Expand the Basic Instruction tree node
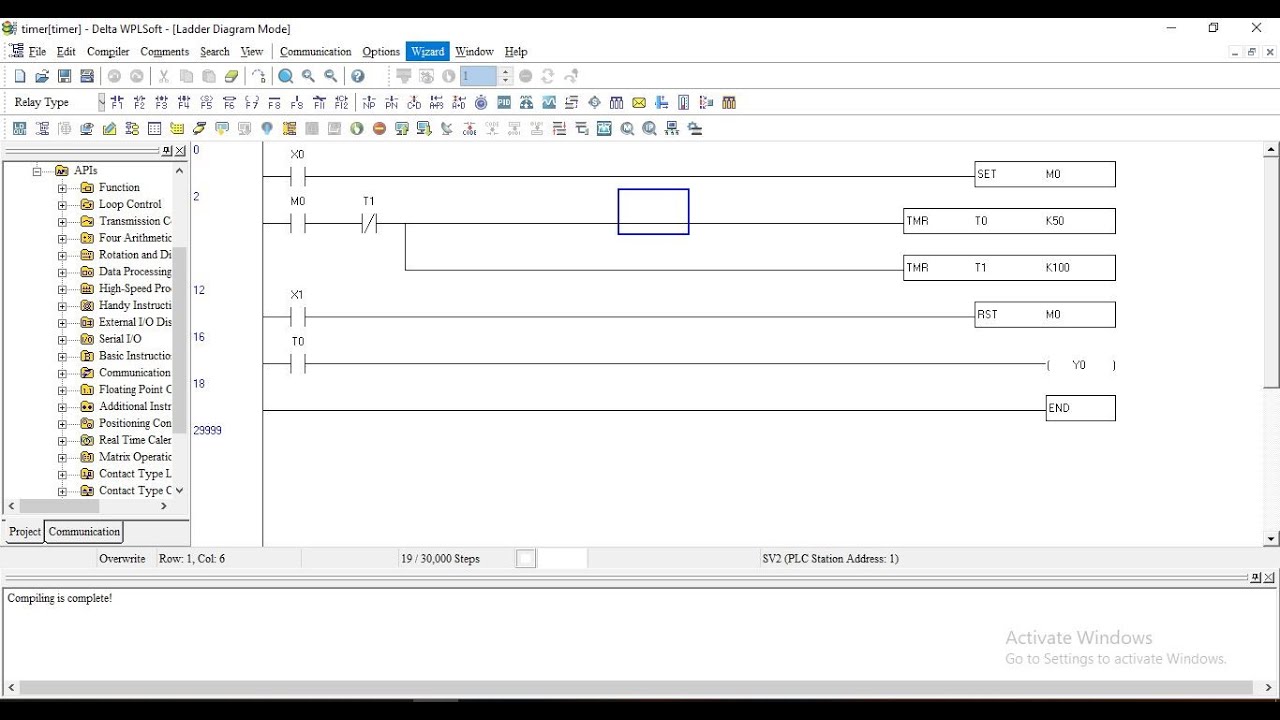Image resolution: width=1280 pixels, height=720 pixels. [62, 356]
